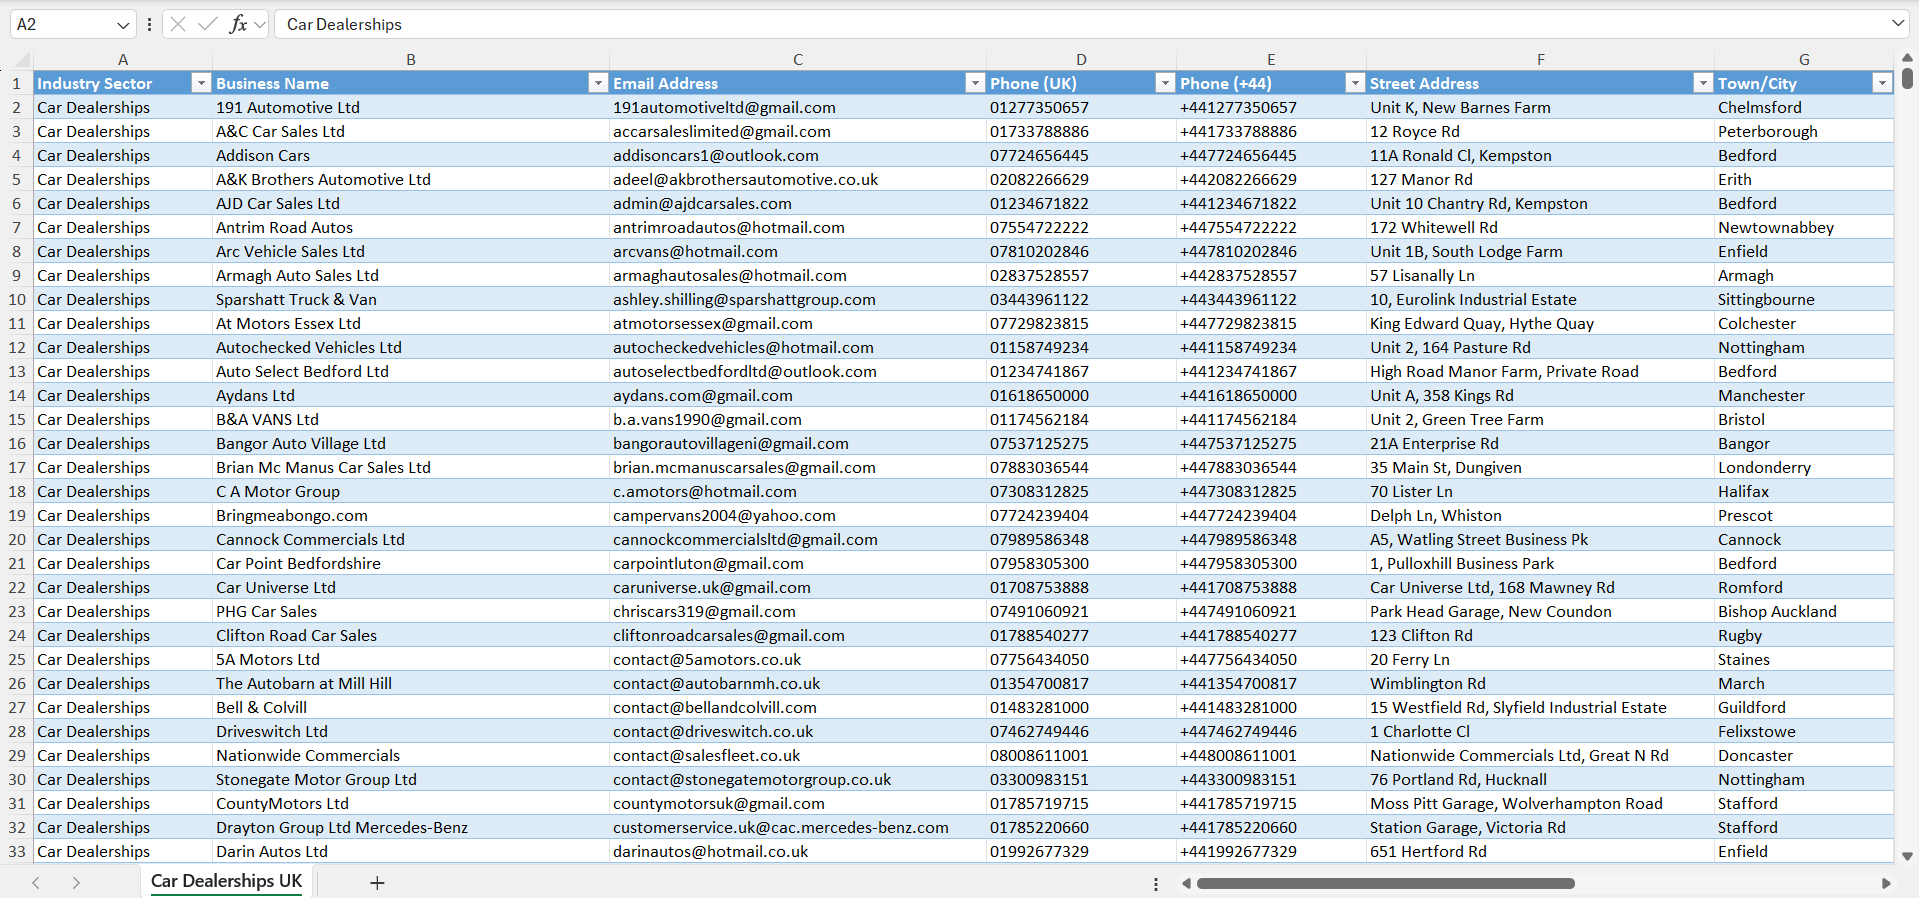Image resolution: width=1919 pixels, height=898 pixels.
Task: Click the vertical scrollbar up arrow
Action: pos(1907,58)
